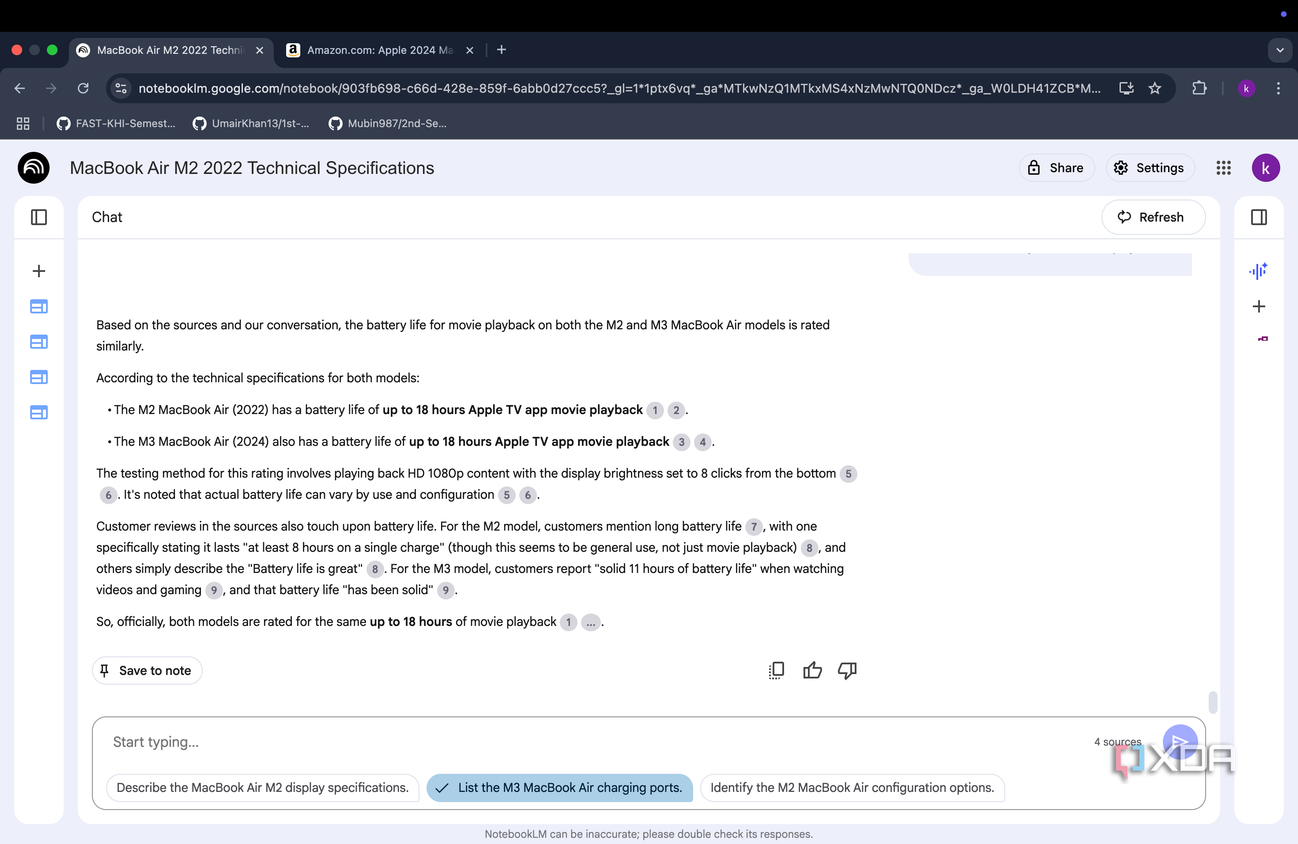Open the Mubin987/2nd-Se bookmark
Screen dimensions: 1298x844
coord(386,123)
